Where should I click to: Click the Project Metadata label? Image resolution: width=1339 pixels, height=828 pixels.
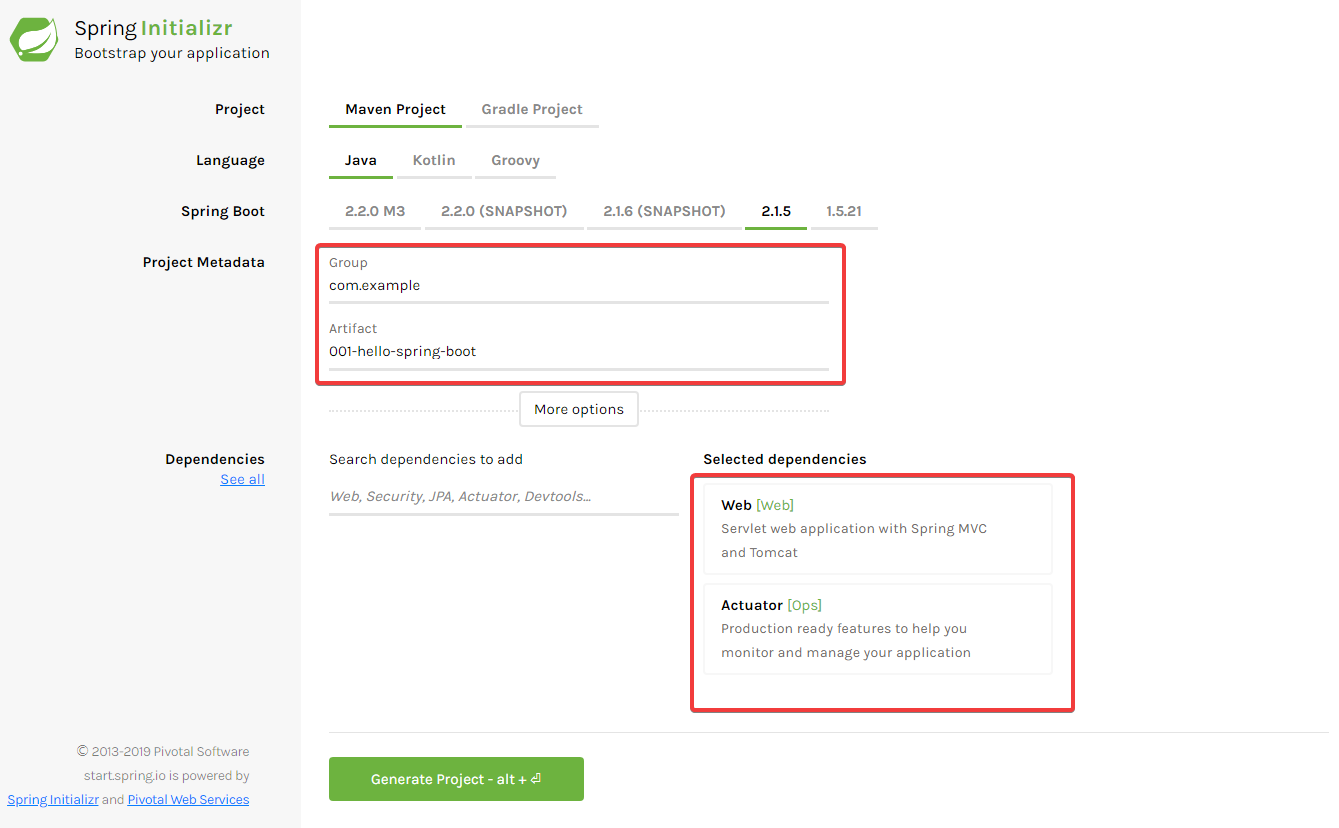(x=204, y=263)
